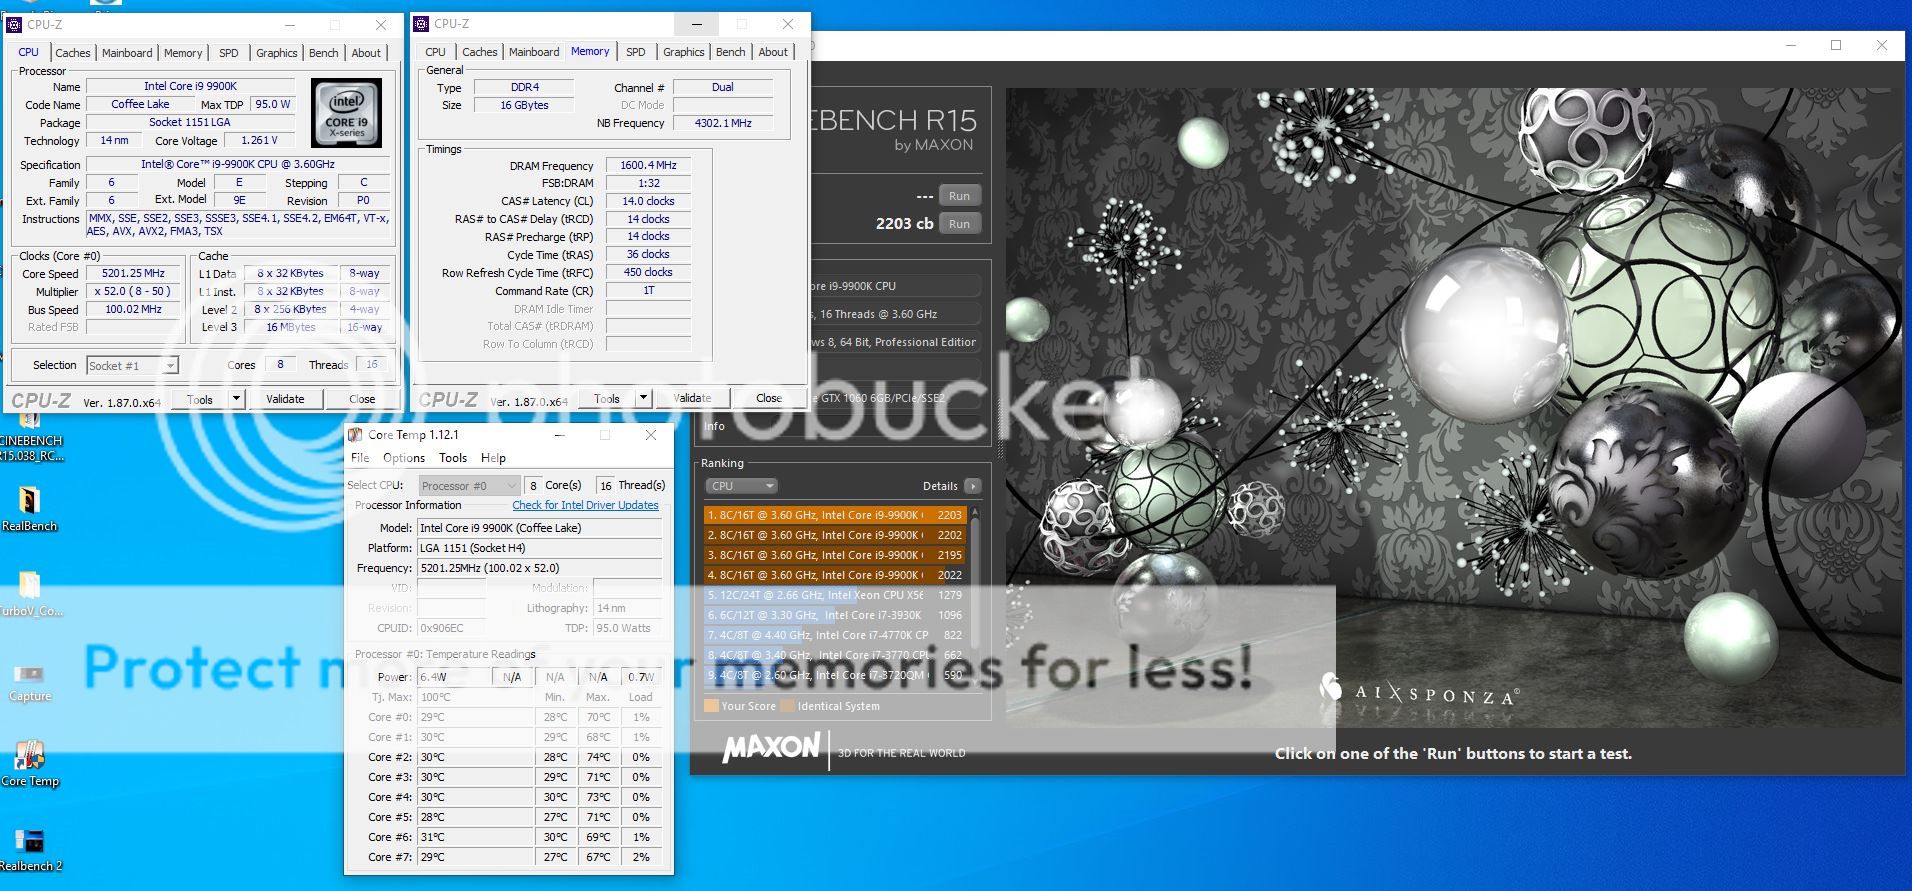Viewport: 1912px width, 891px height.
Task: Click the Intel Core i9 logo in CPU-Z
Action: [x=347, y=113]
